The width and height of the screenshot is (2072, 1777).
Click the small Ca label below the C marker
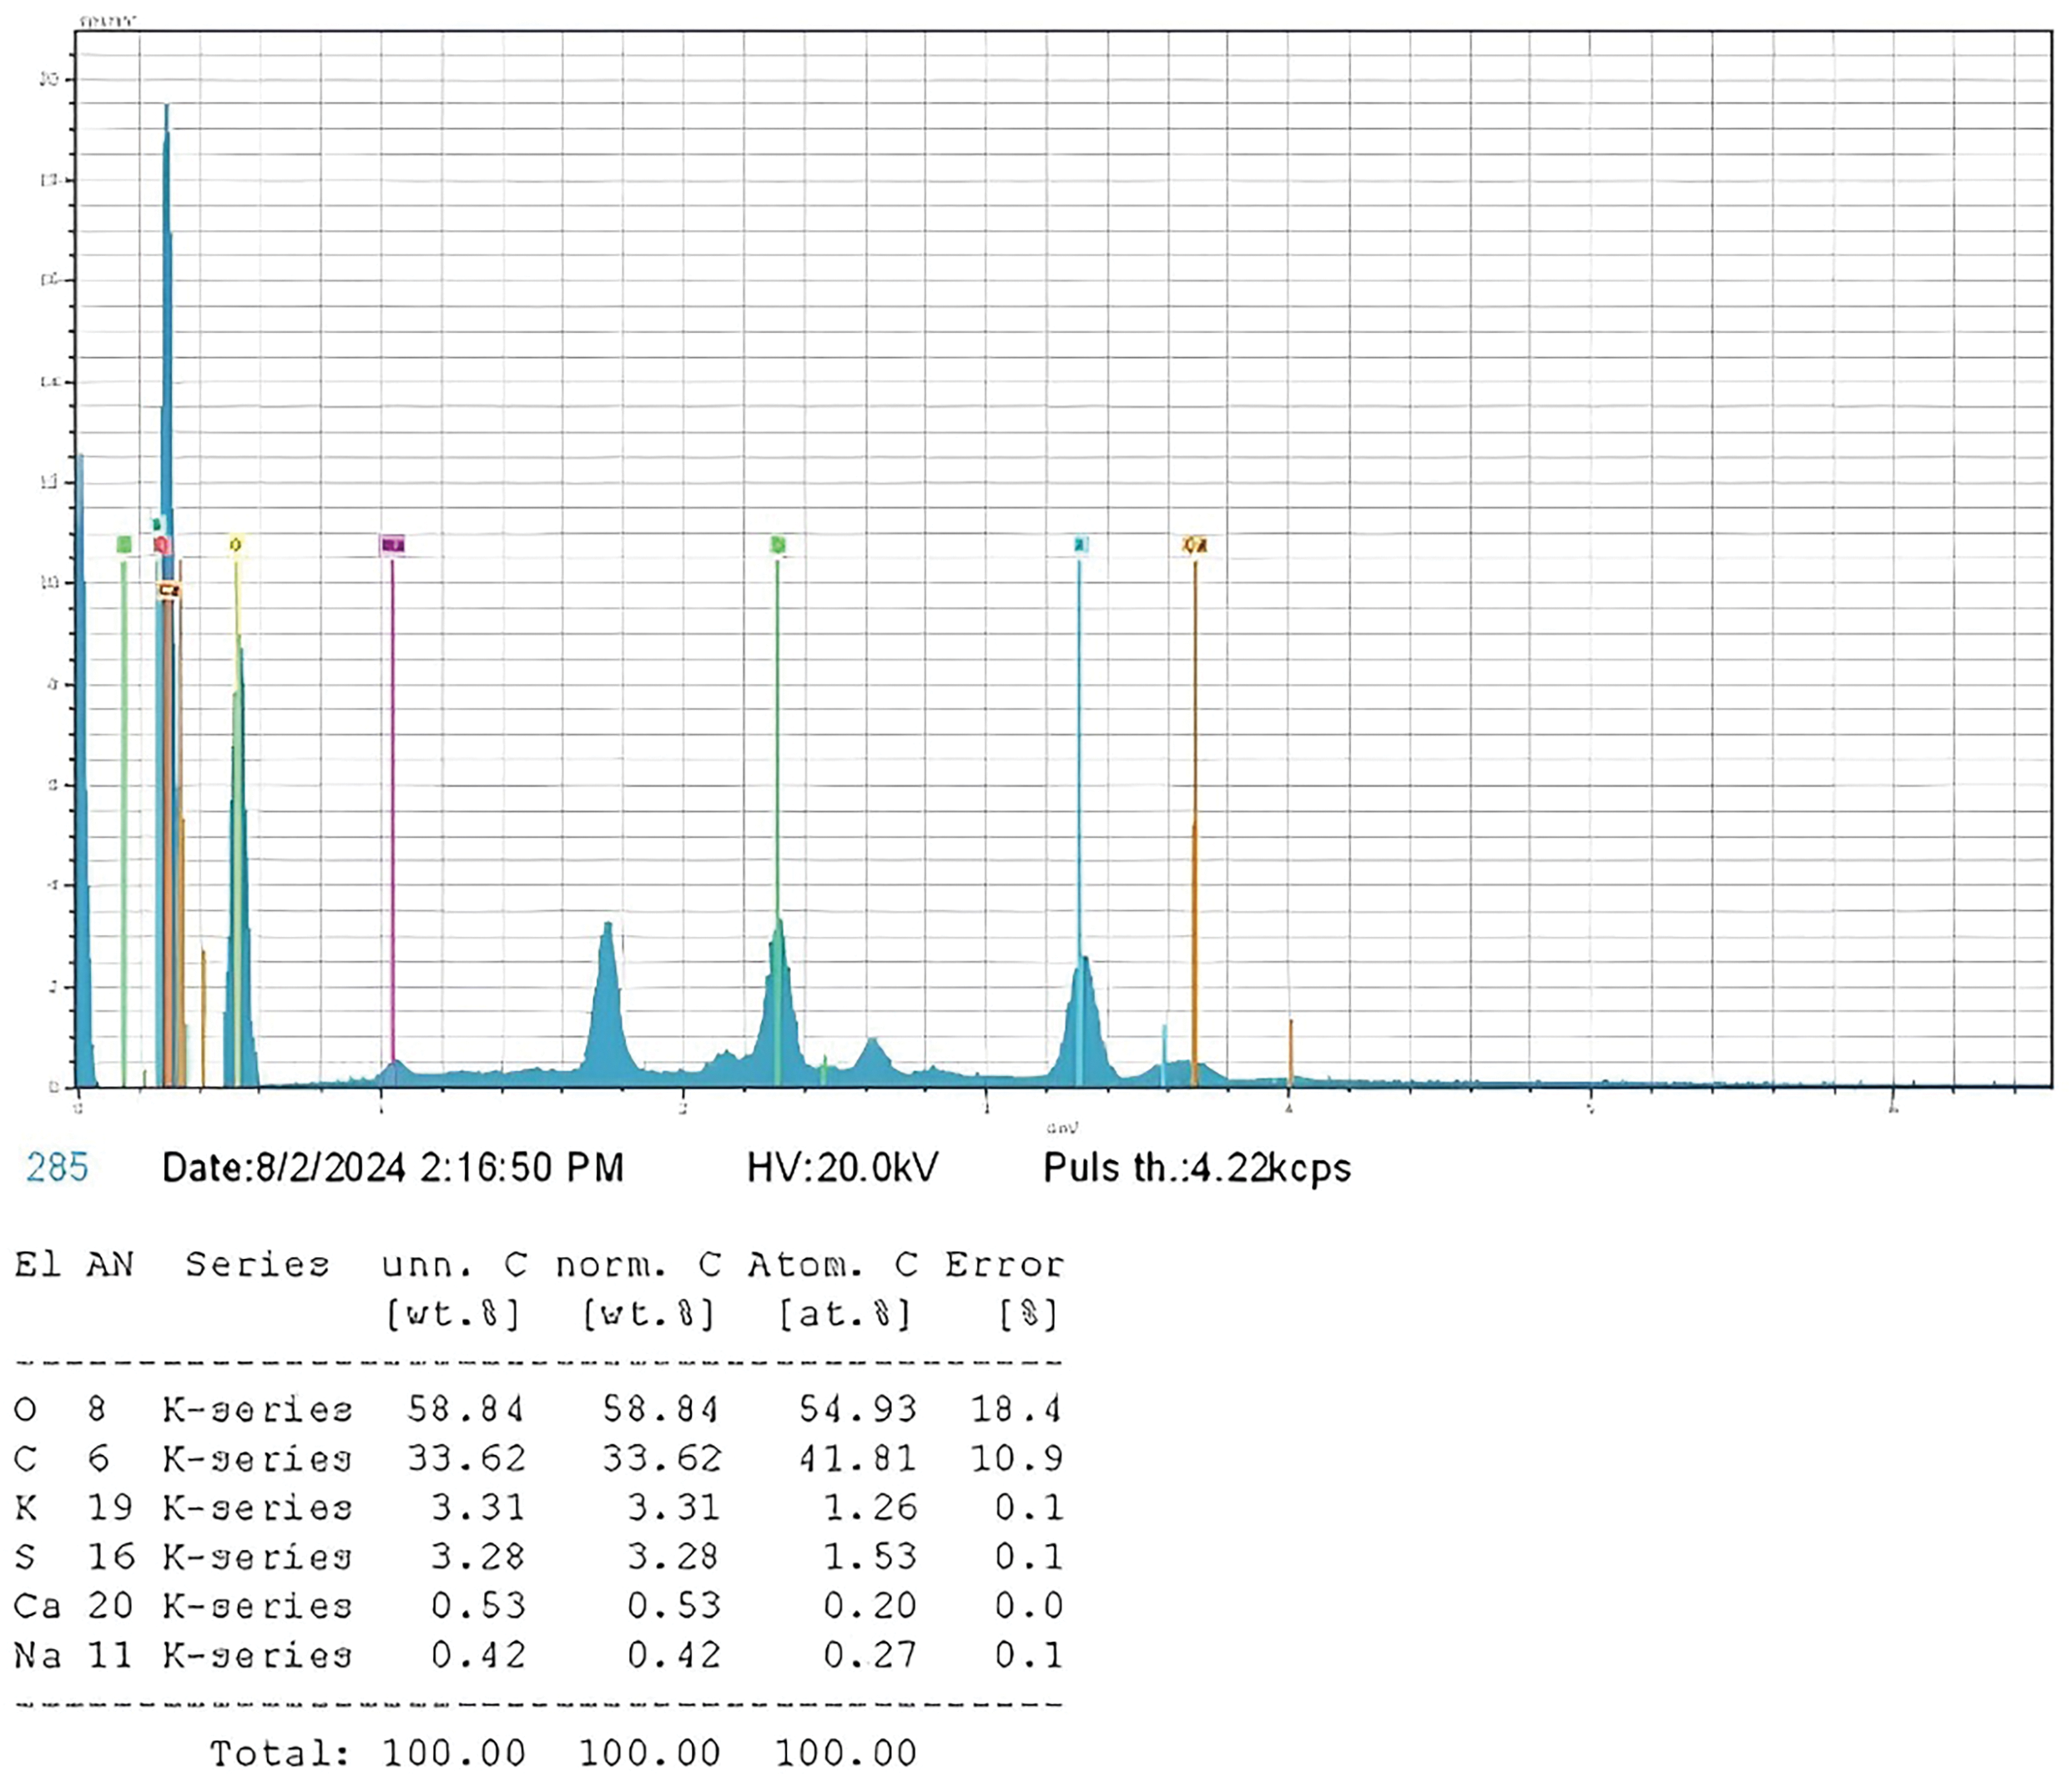(169, 591)
